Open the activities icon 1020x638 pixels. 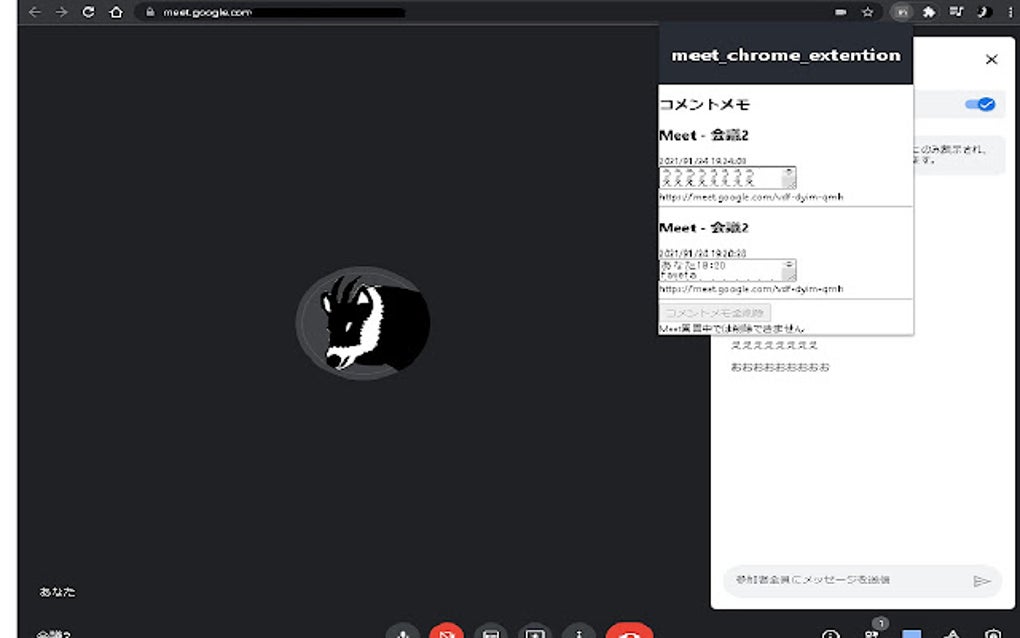click(952, 633)
